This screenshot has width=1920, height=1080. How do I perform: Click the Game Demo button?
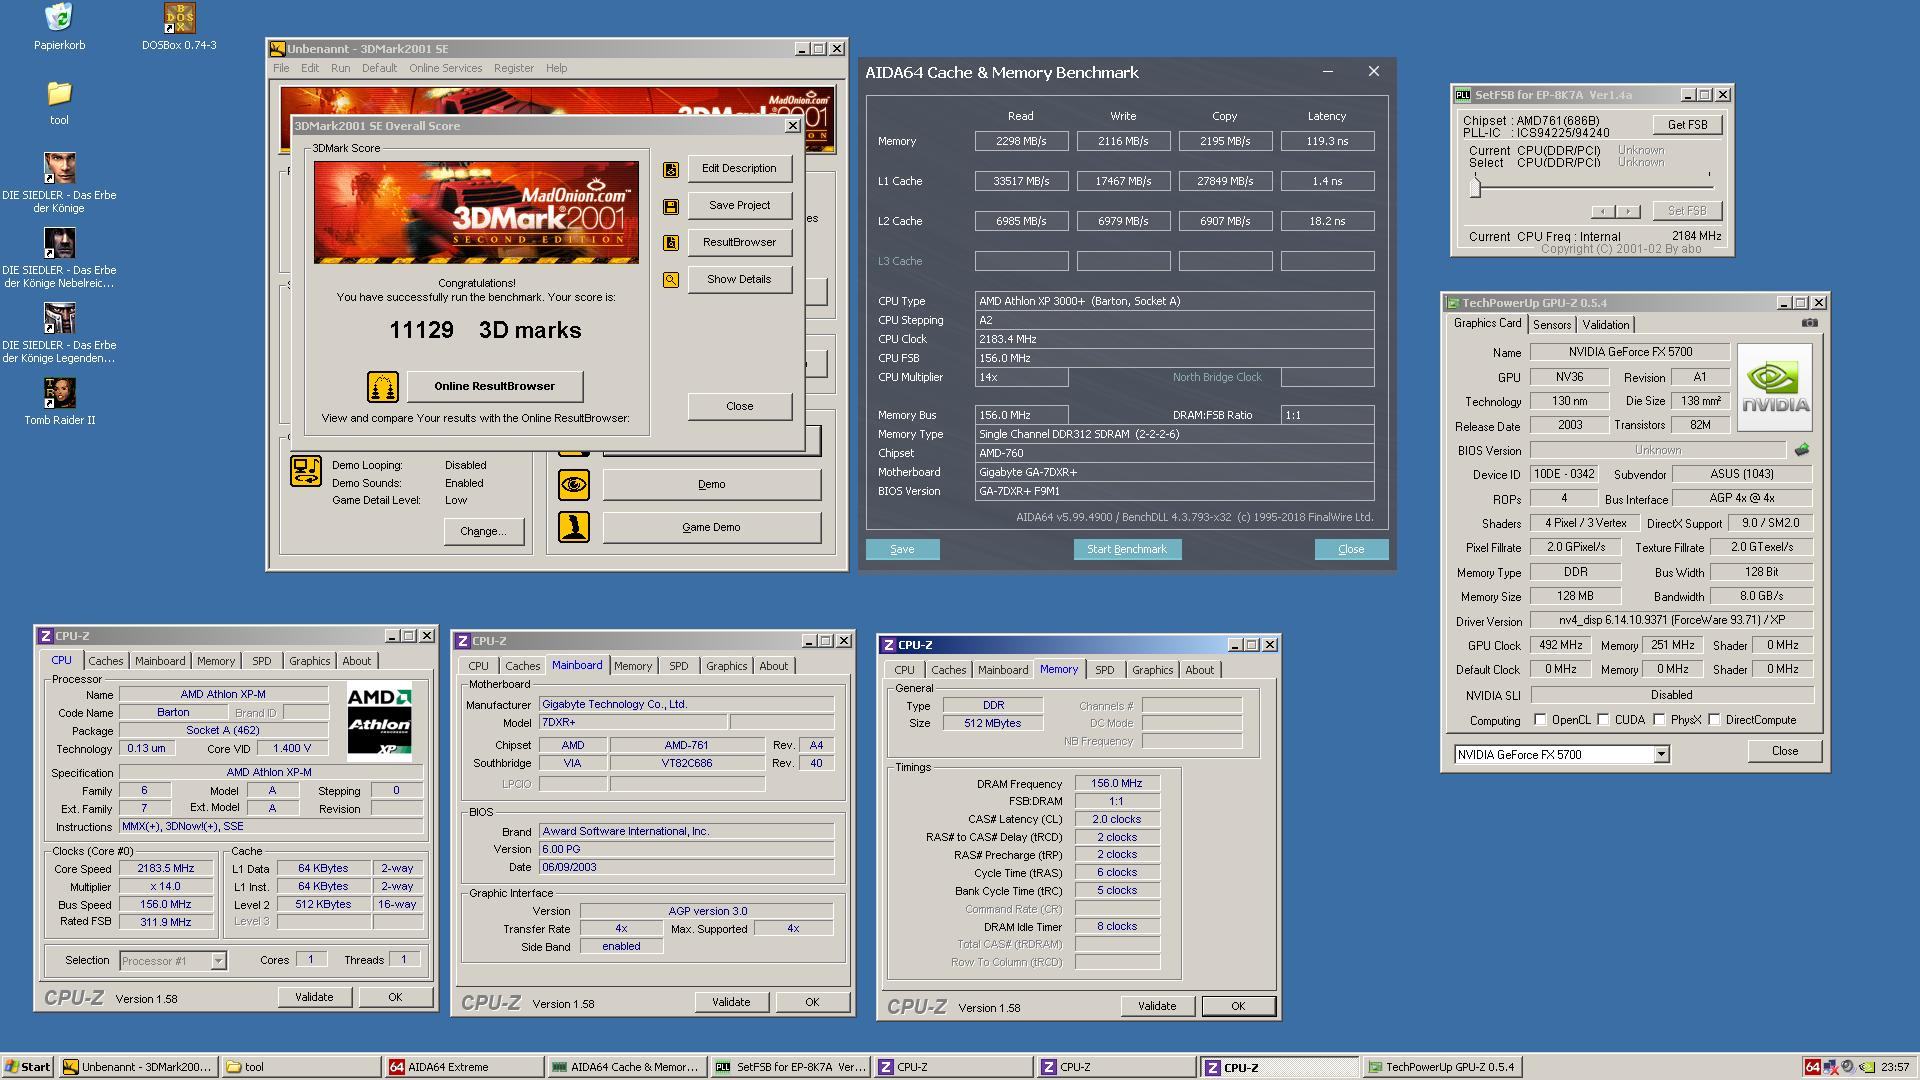[711, 527]
